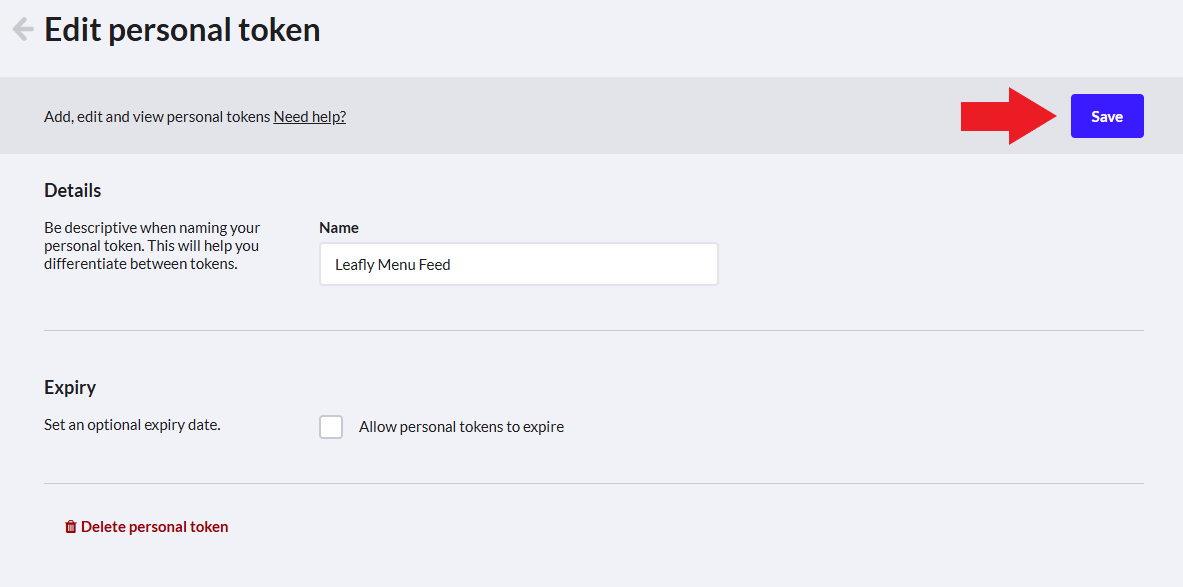Click the 'Details' section heading
Screen dimensions: 1183x587
coord(72,190)
